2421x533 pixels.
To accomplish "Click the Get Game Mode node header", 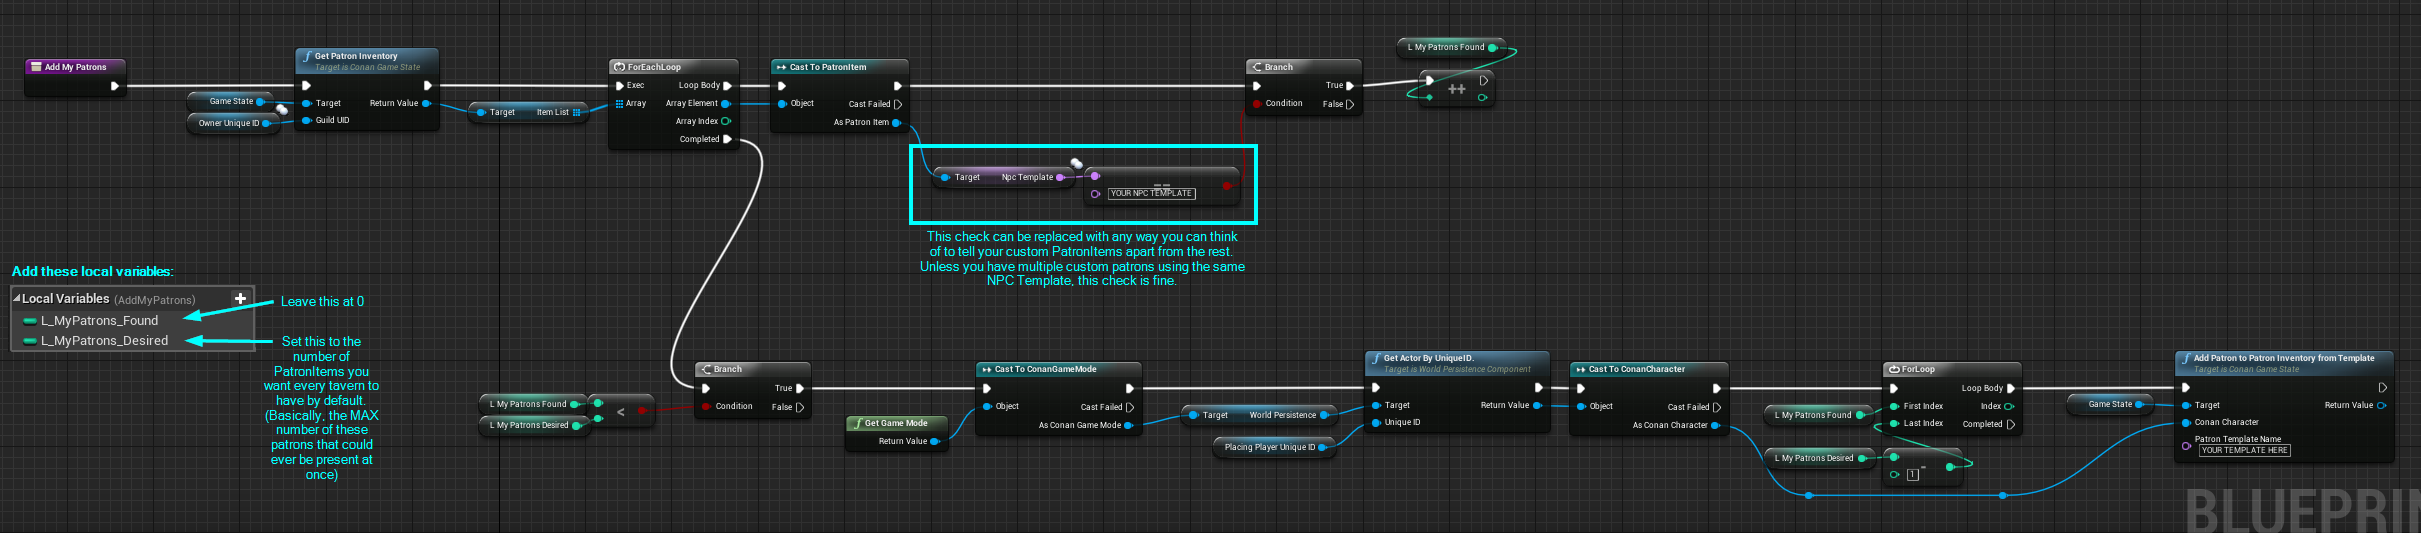I will point(896,423).
